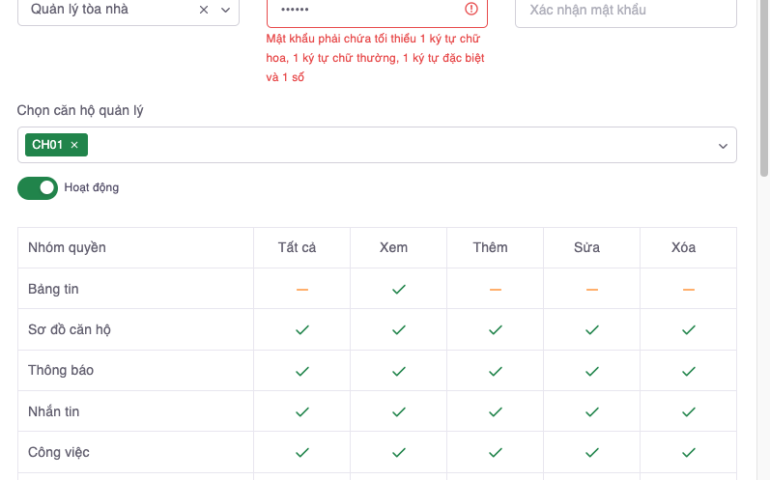Click the password error warning icon
Screen dimensions: 770x480
[x=472, y=10]
